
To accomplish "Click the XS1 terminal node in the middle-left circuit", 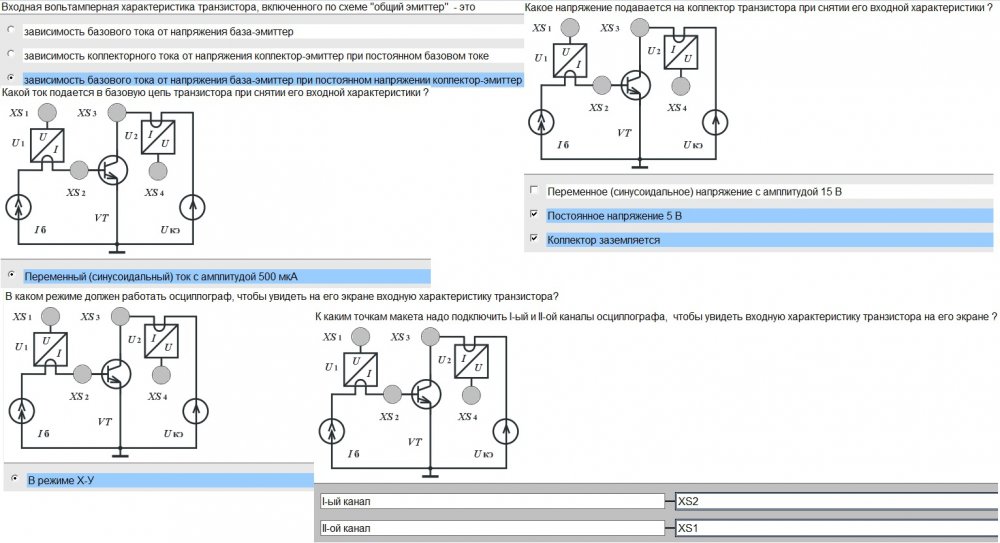I will 47,112.
